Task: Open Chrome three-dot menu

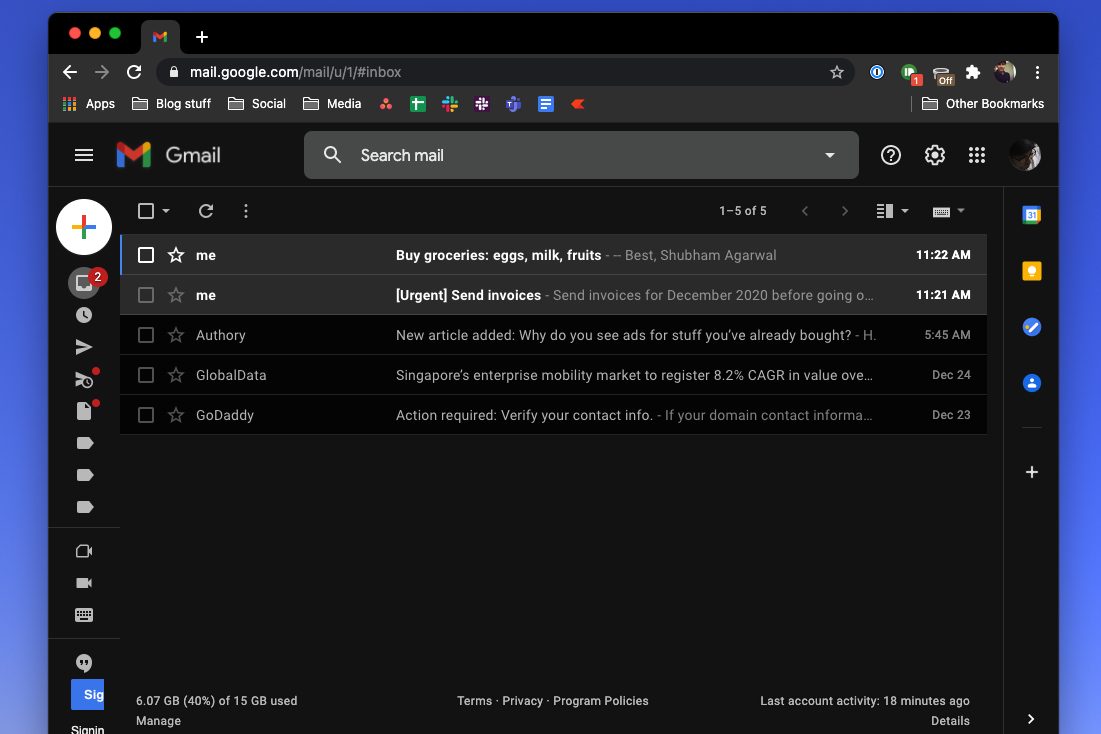Action: 1037,72
